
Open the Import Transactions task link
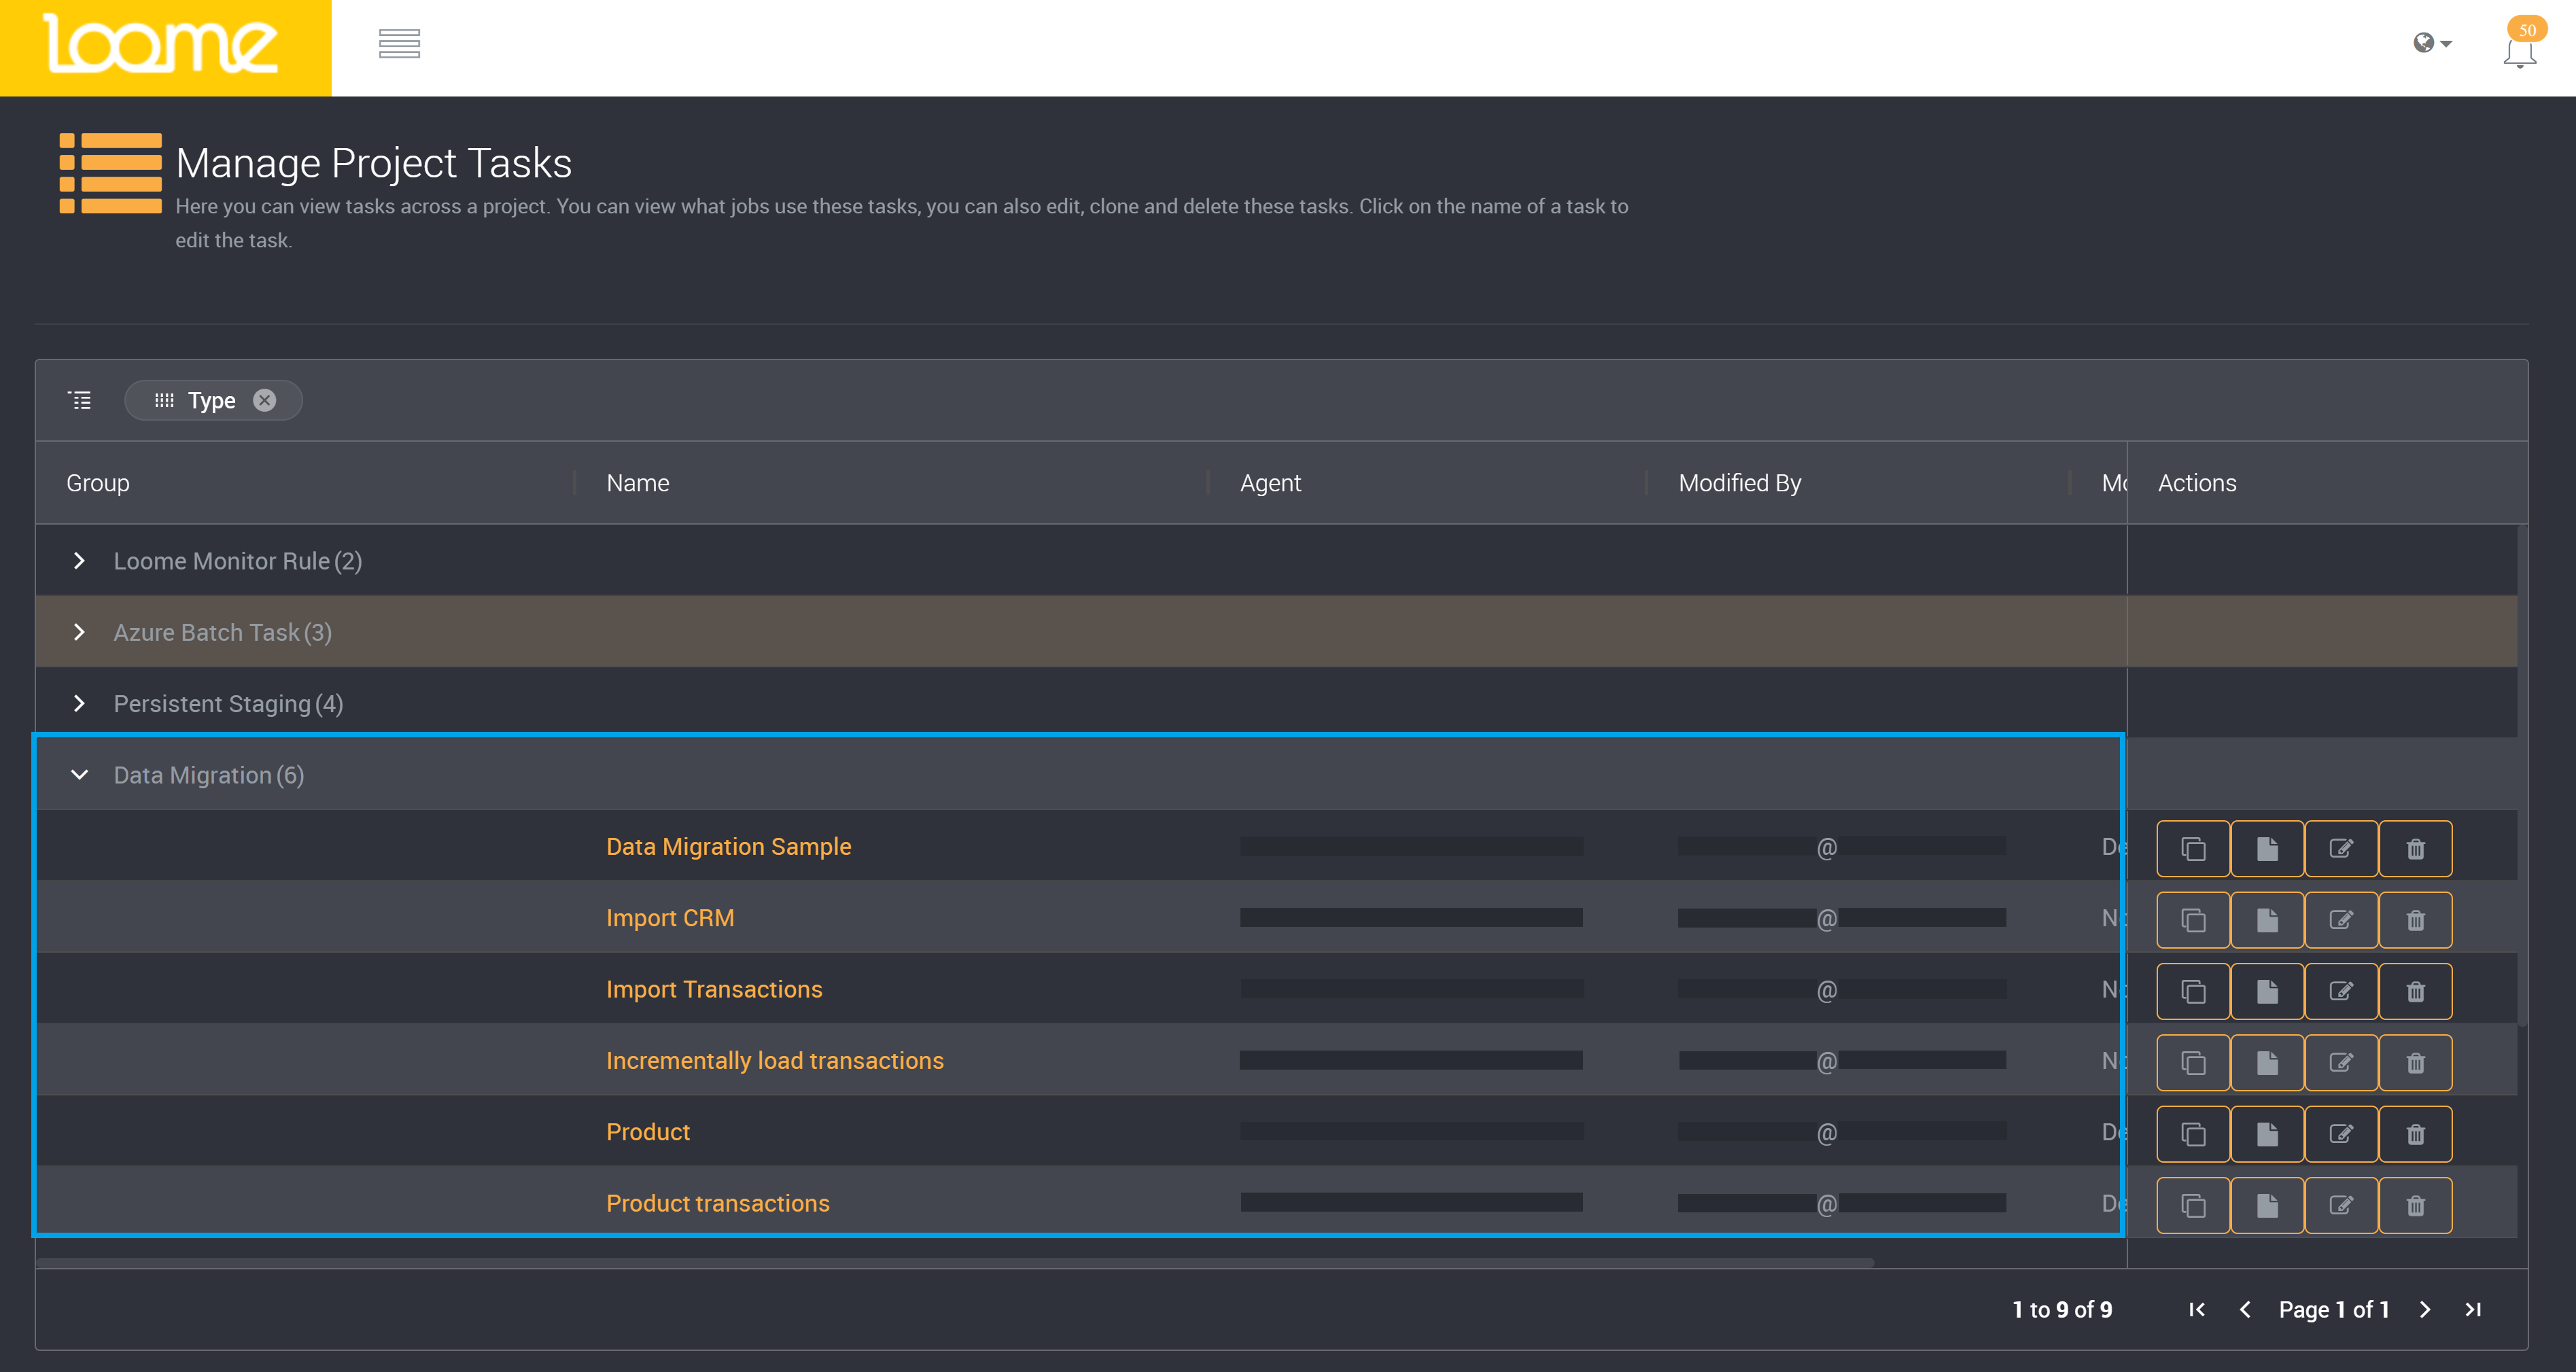(714, 989)
